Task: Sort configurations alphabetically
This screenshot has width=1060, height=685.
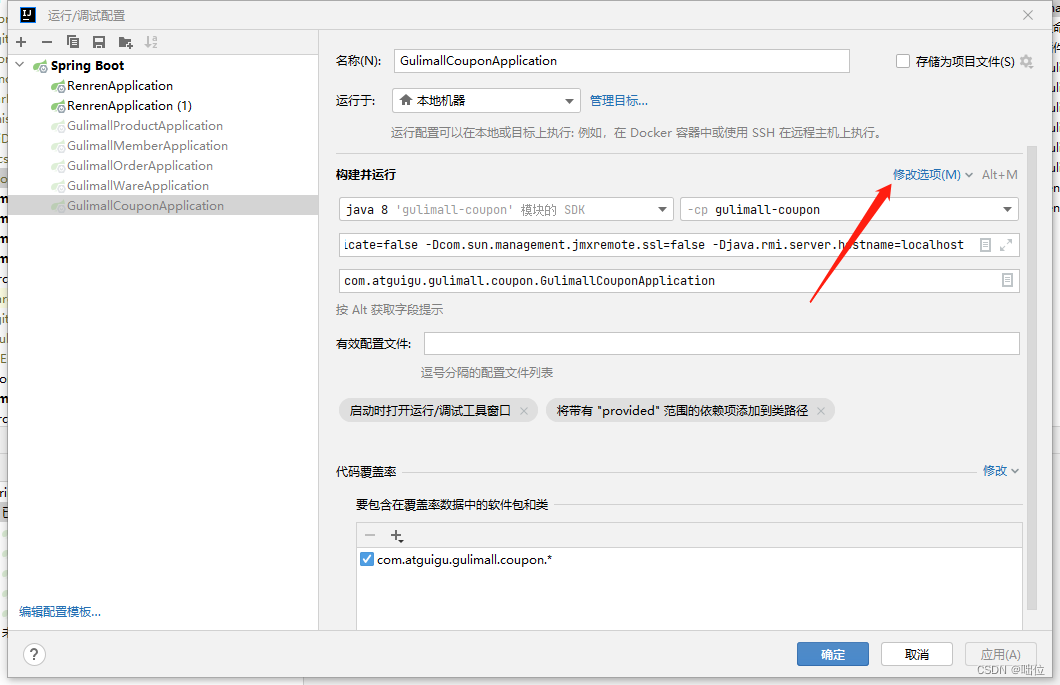Action: click(x=150, y=41)
